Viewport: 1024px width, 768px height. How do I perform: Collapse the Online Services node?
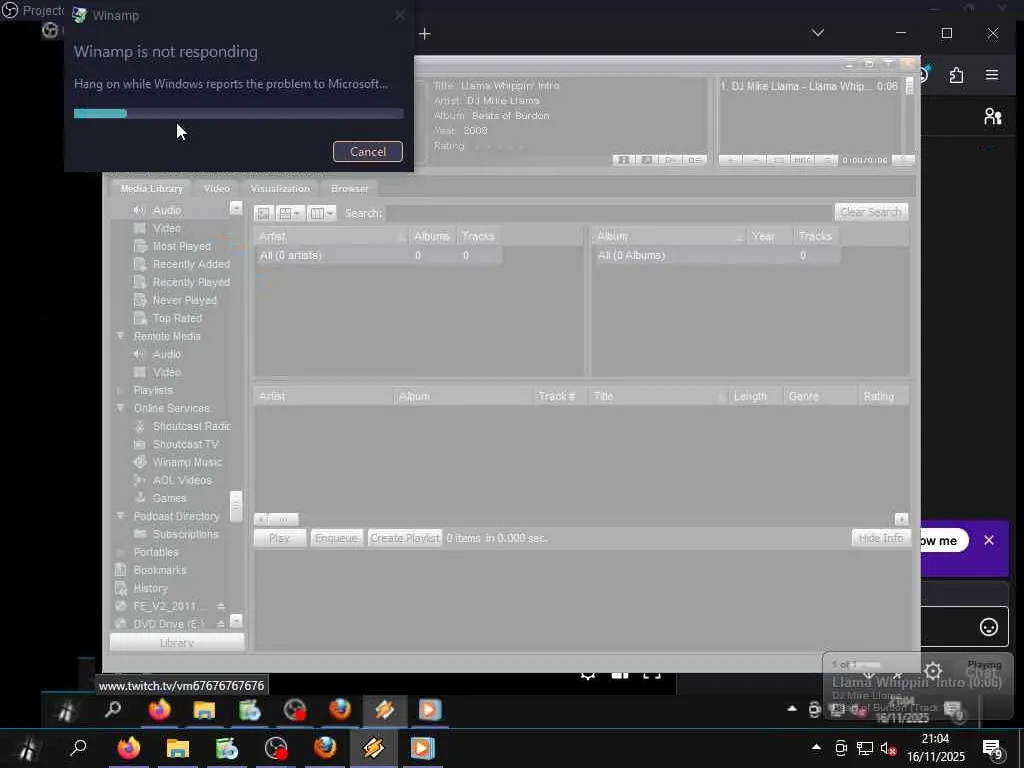(x=120, y=408)
